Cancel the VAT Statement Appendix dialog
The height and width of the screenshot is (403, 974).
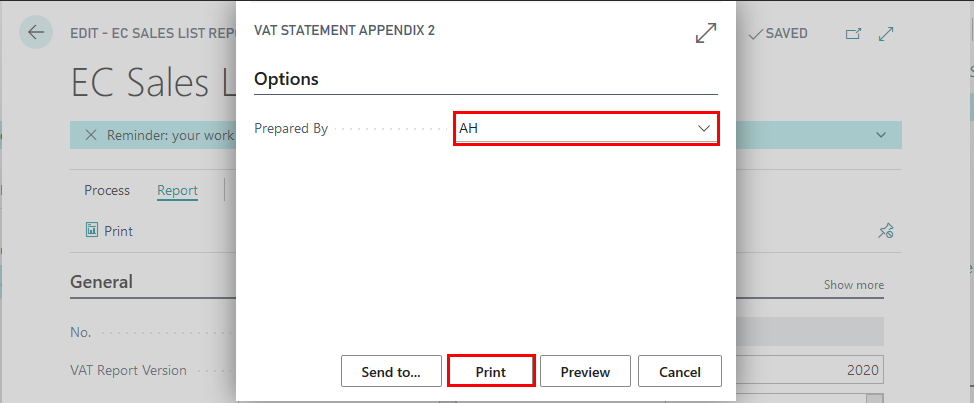point(680,371)
